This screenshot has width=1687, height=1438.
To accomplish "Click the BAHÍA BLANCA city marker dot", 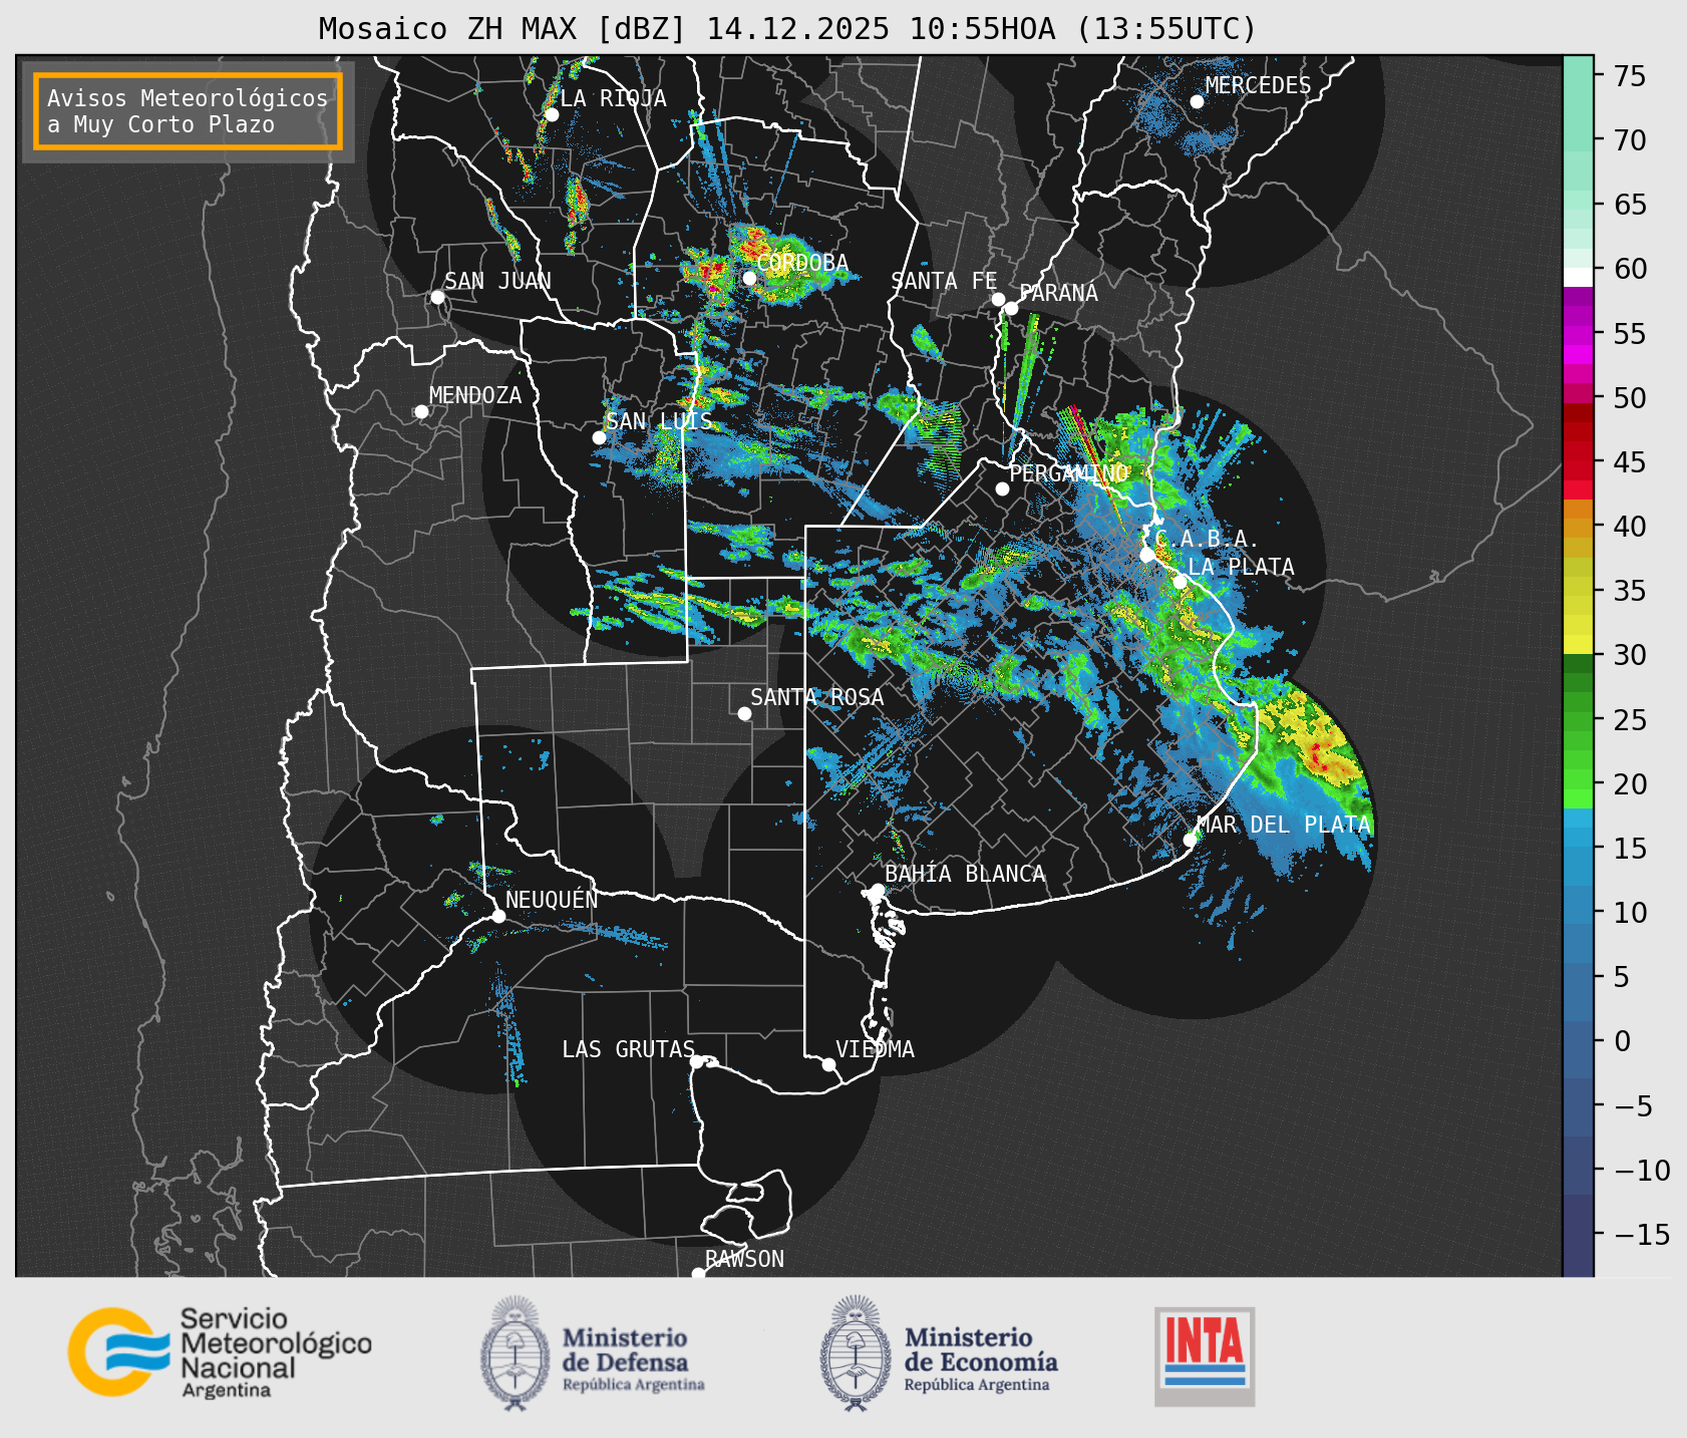I will click(x=877, y=890).
